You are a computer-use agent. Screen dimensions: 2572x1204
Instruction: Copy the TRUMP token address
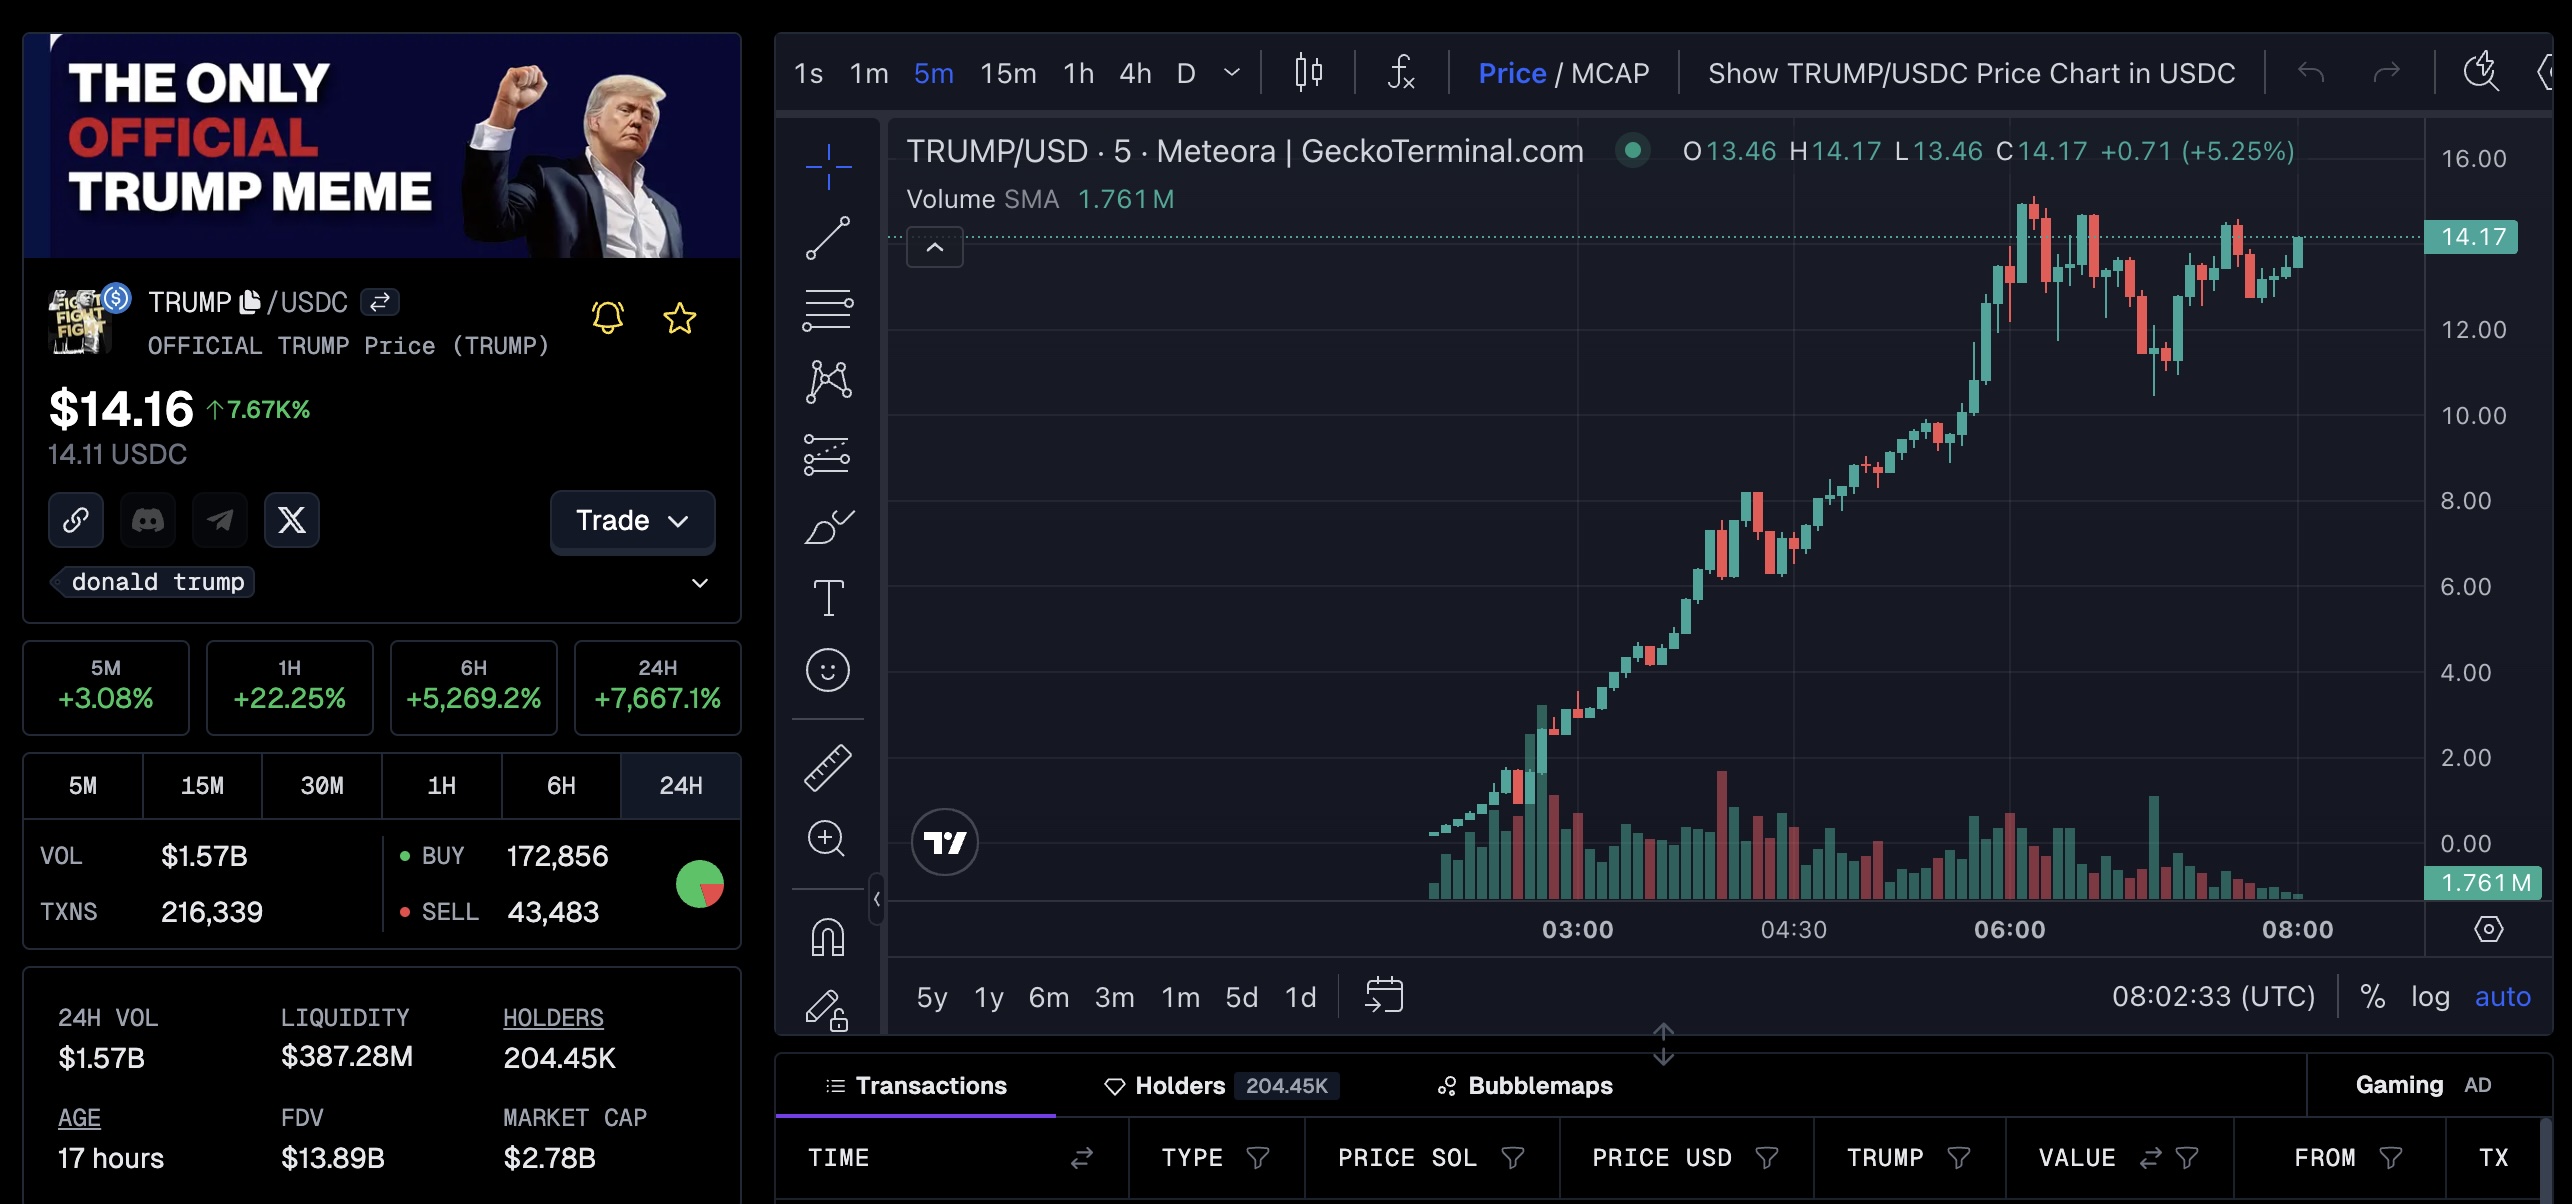pos(250,302)
